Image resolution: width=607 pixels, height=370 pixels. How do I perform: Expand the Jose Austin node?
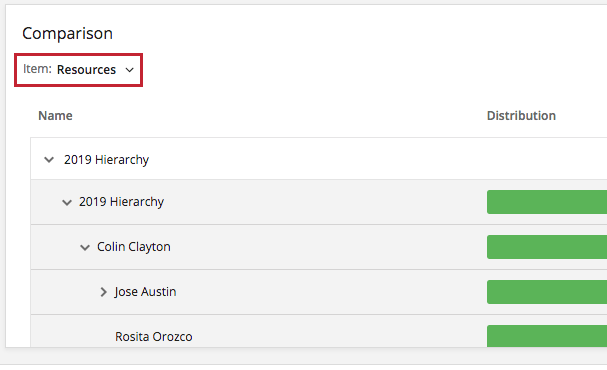[x=103, y=292]
